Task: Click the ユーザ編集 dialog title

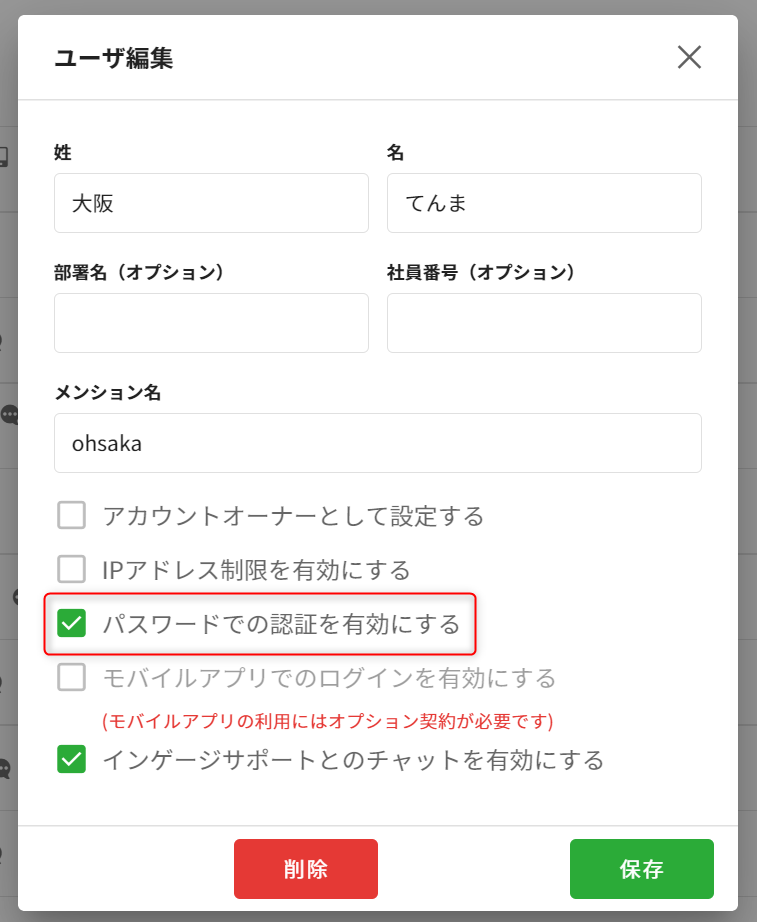Action: tap(113, 58)
